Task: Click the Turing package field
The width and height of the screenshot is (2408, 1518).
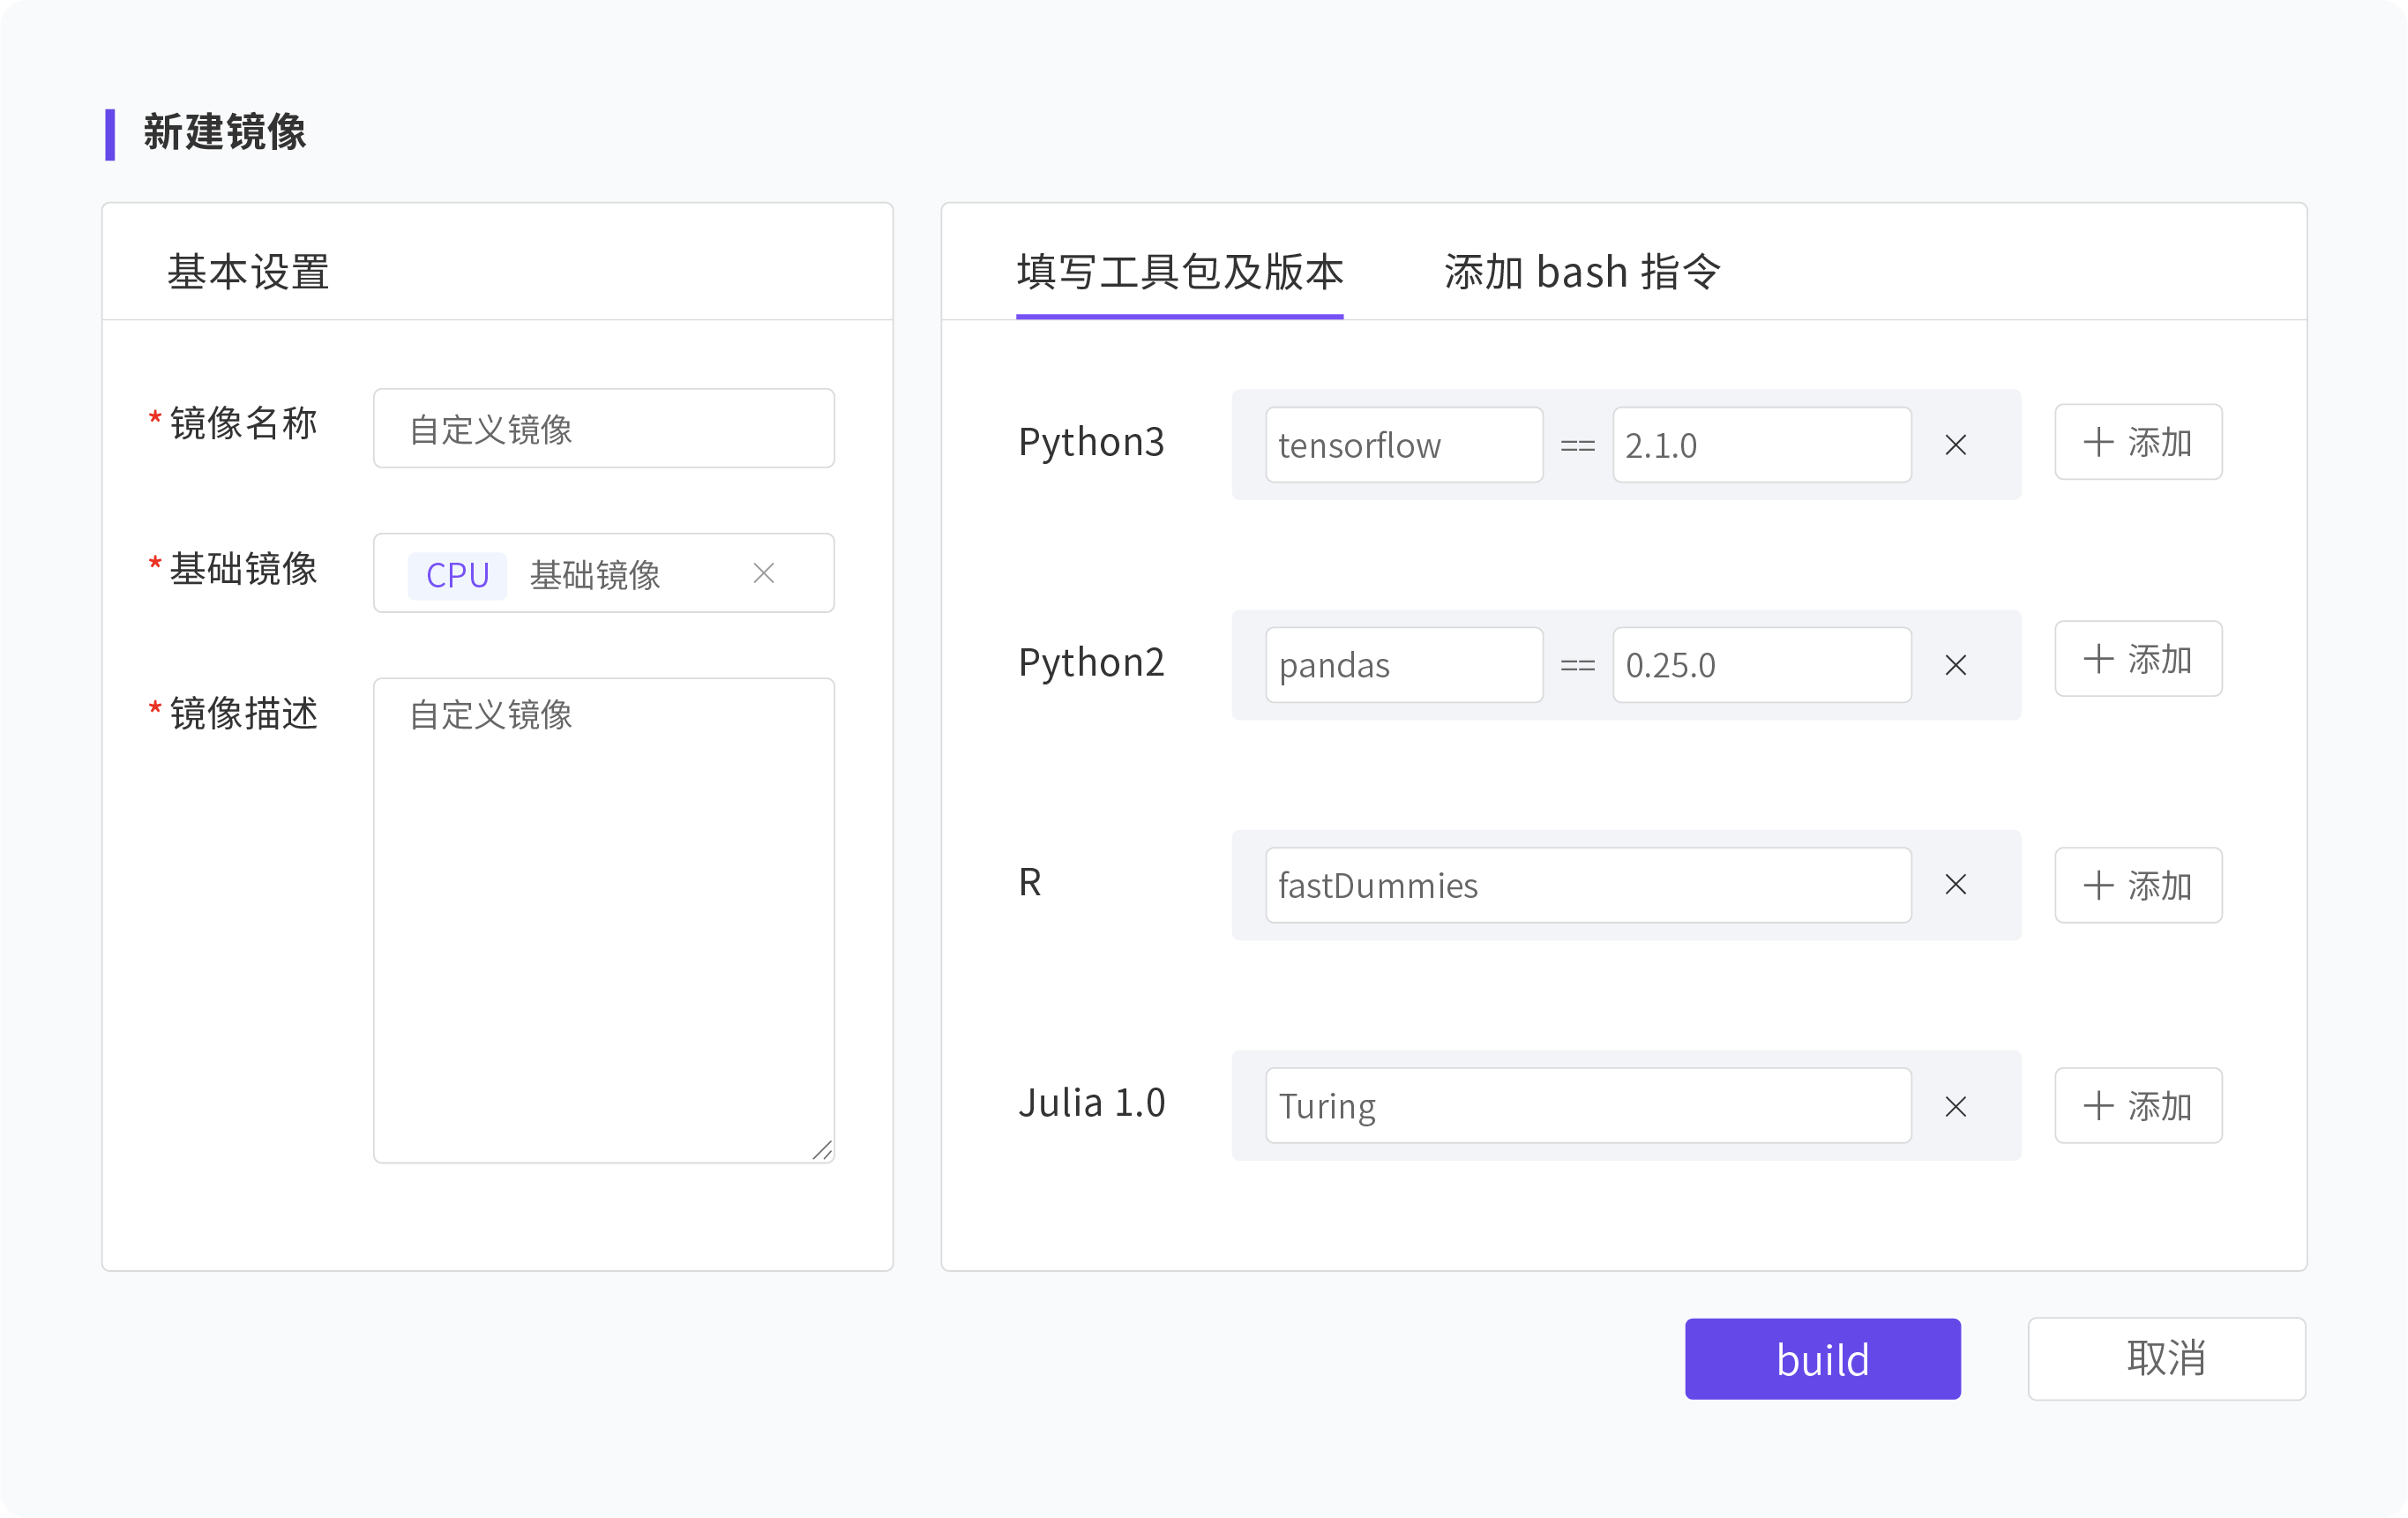Action: coord(1588,1106)
